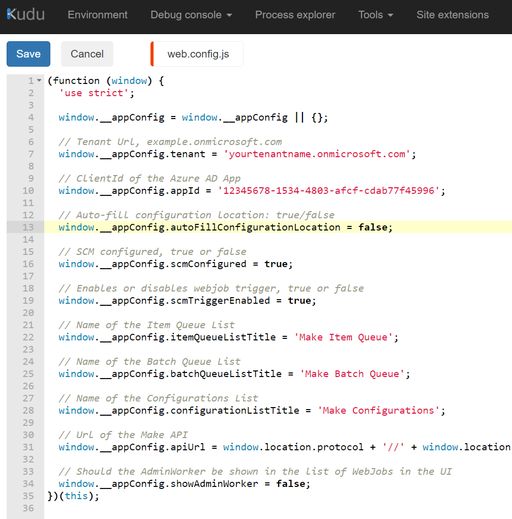Click the window.__appConfig declaration on line 4
This screenshot has width=512, height=519.
click(x=193, y=118)
